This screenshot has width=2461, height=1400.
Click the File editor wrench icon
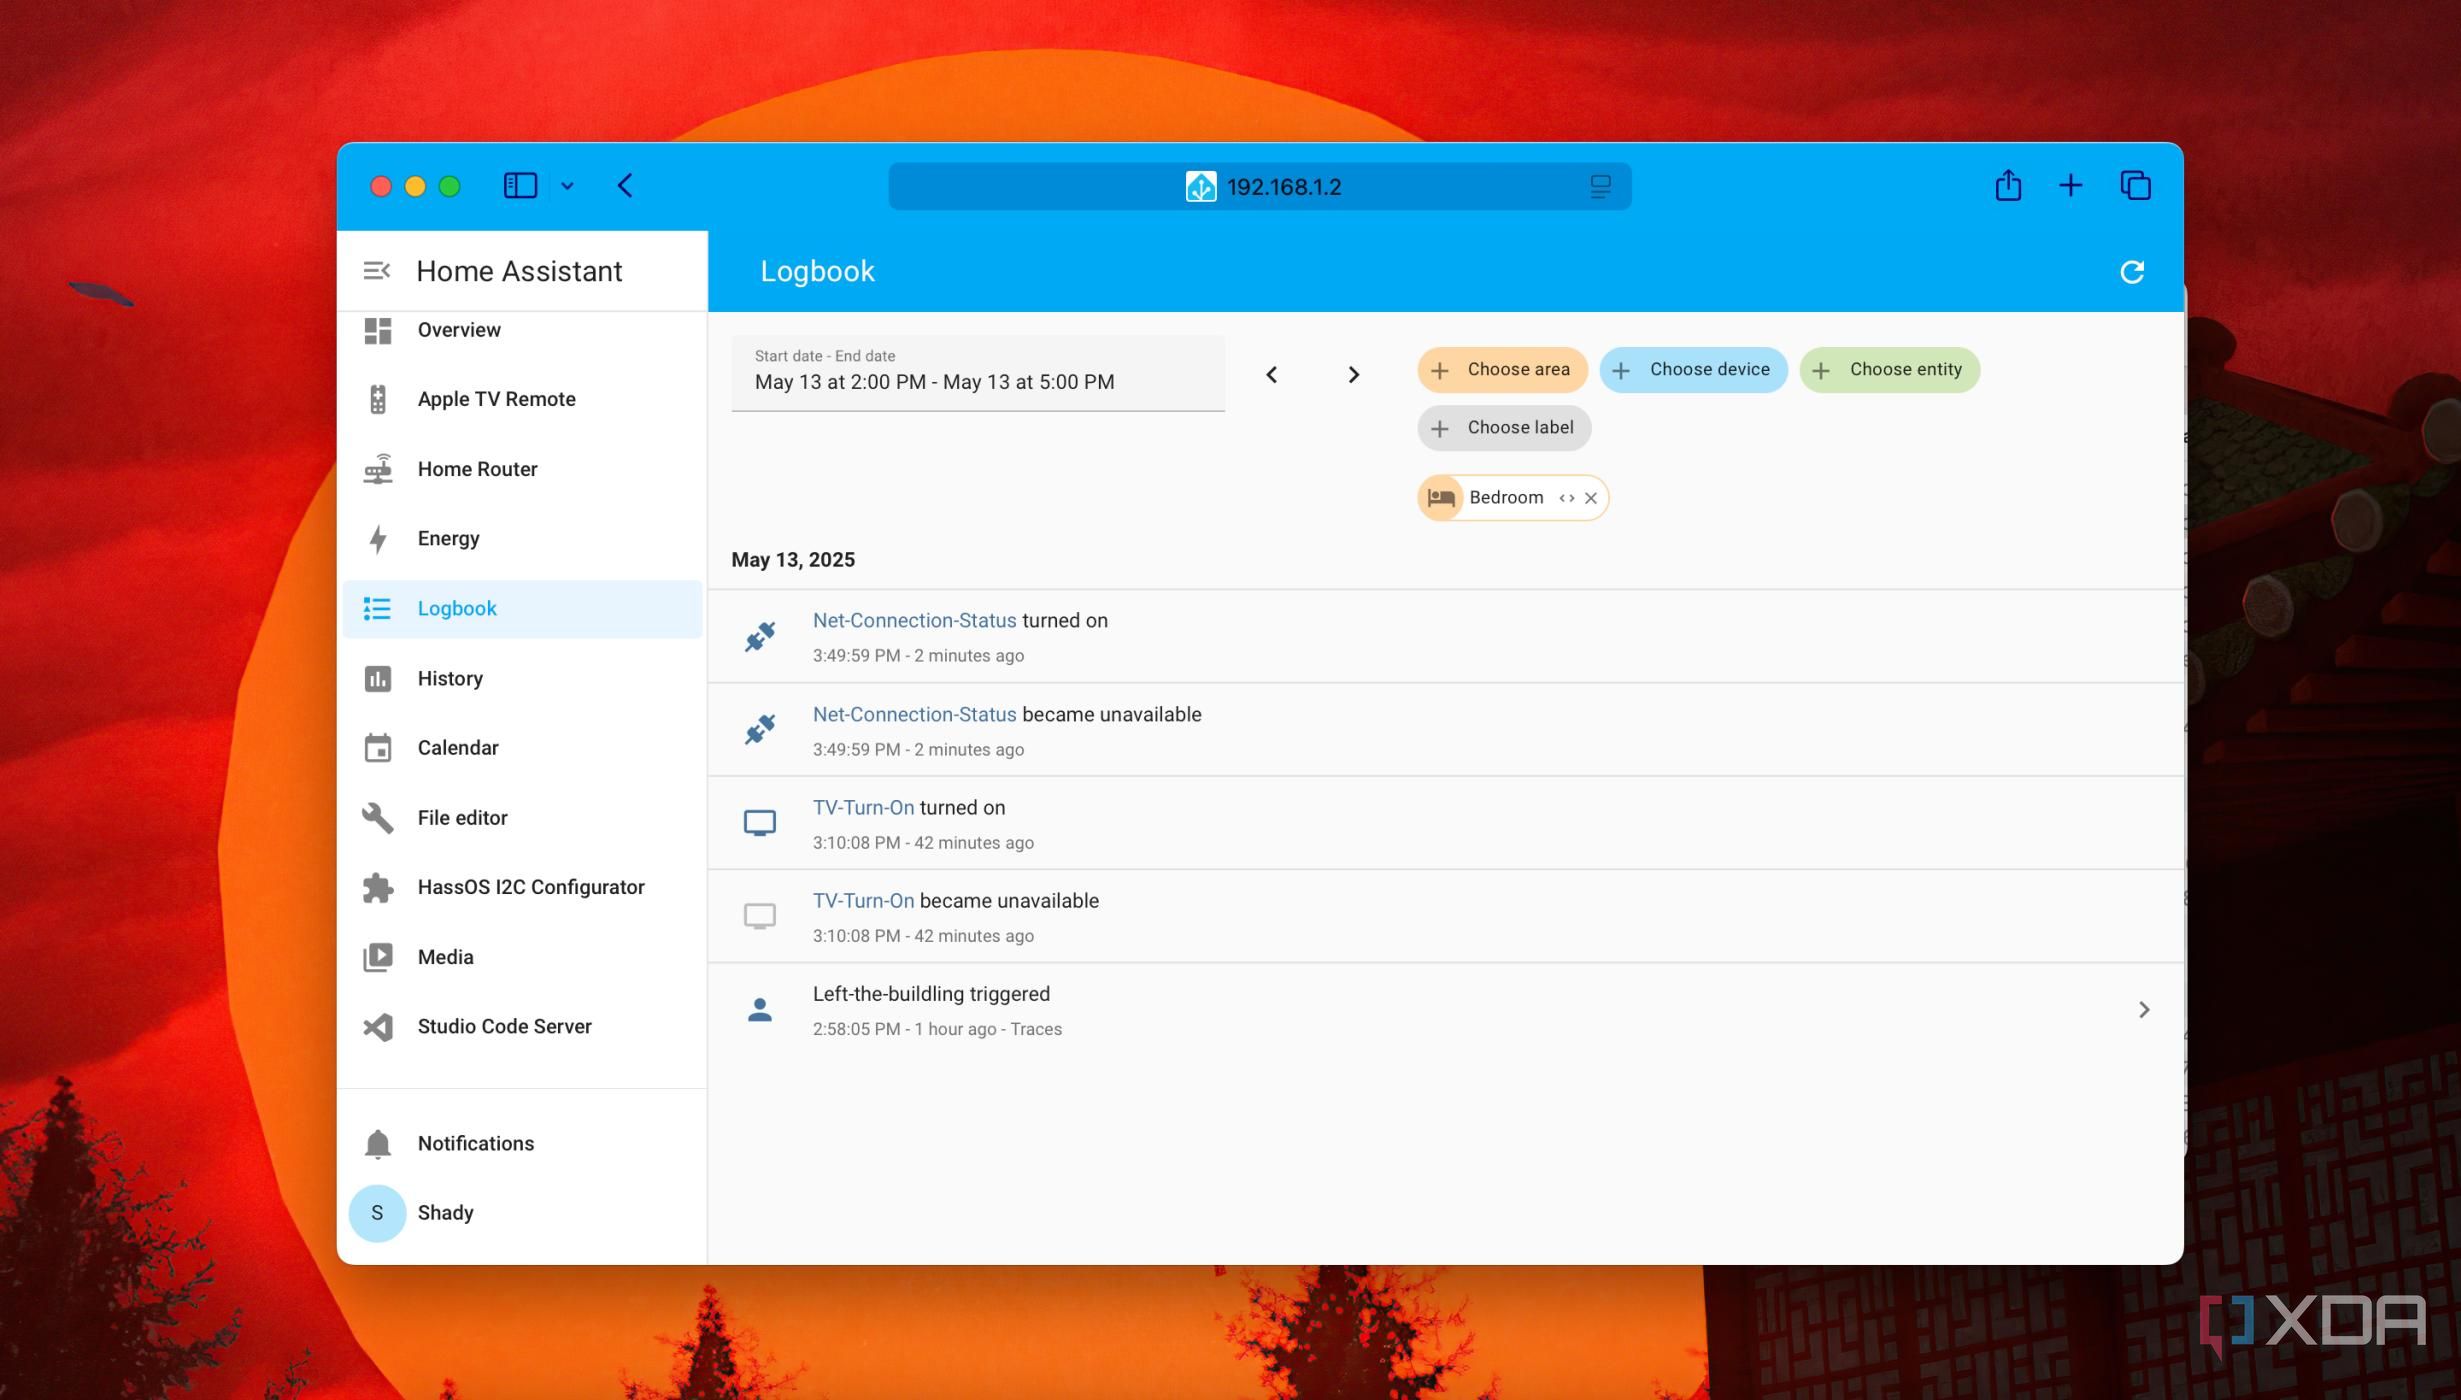tap(378, 817)
